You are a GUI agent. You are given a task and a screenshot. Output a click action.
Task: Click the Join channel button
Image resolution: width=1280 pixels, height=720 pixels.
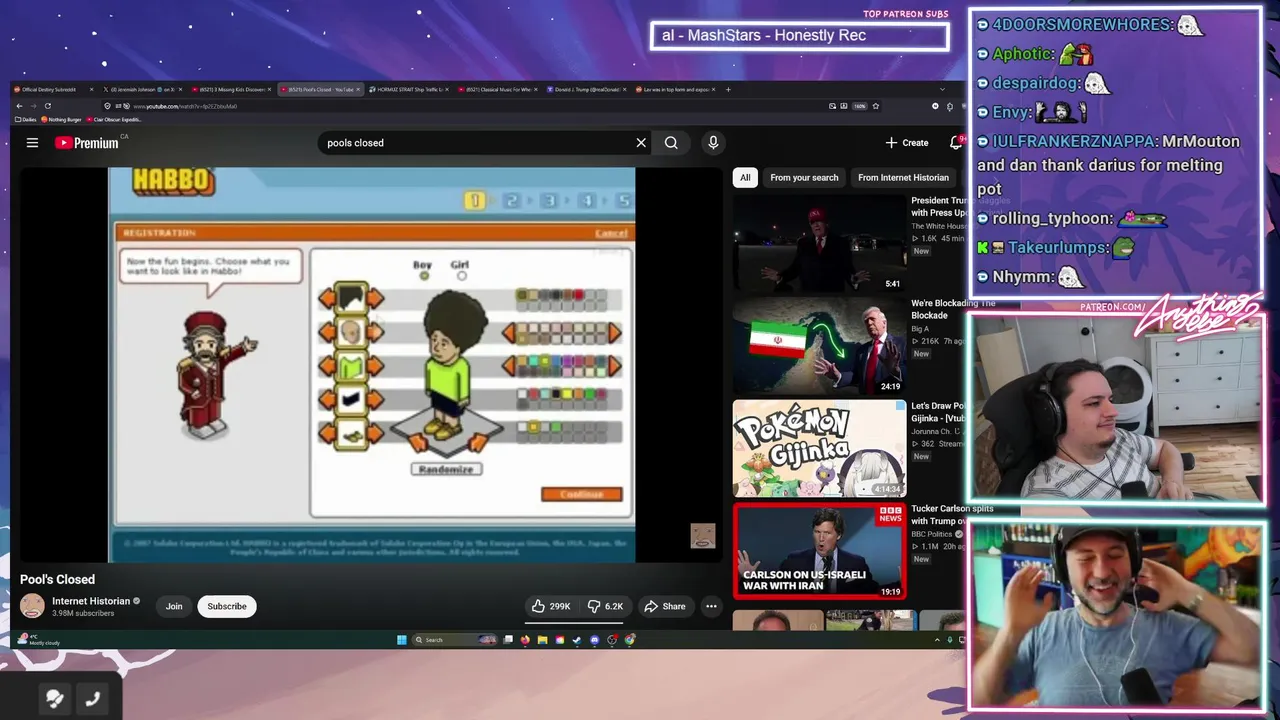pos(174,606)
